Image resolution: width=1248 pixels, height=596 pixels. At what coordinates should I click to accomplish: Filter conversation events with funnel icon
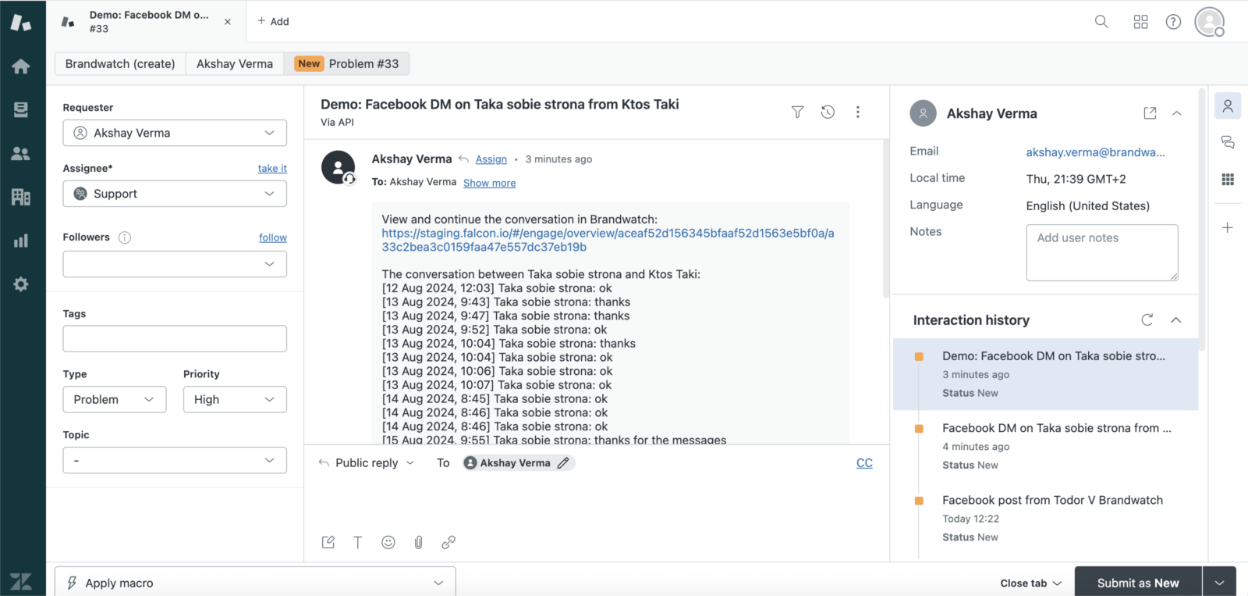click(797, 112)
